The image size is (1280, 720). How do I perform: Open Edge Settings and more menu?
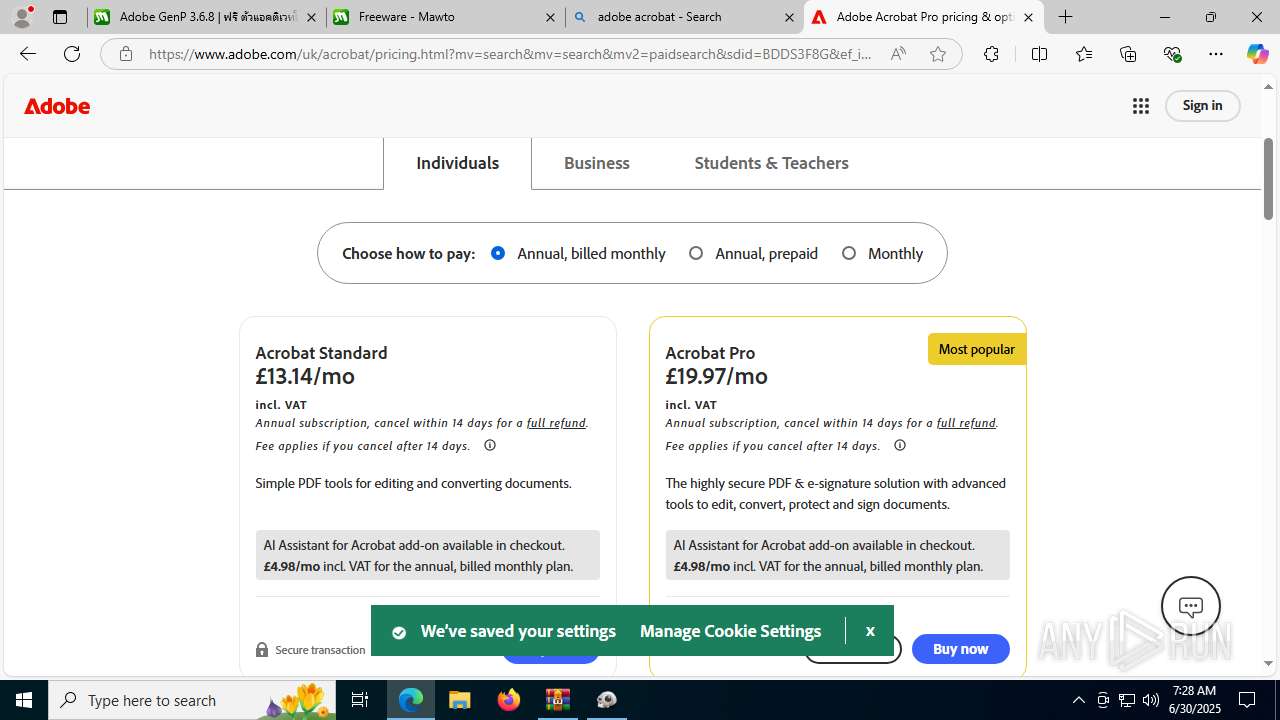click(1216, 54)
